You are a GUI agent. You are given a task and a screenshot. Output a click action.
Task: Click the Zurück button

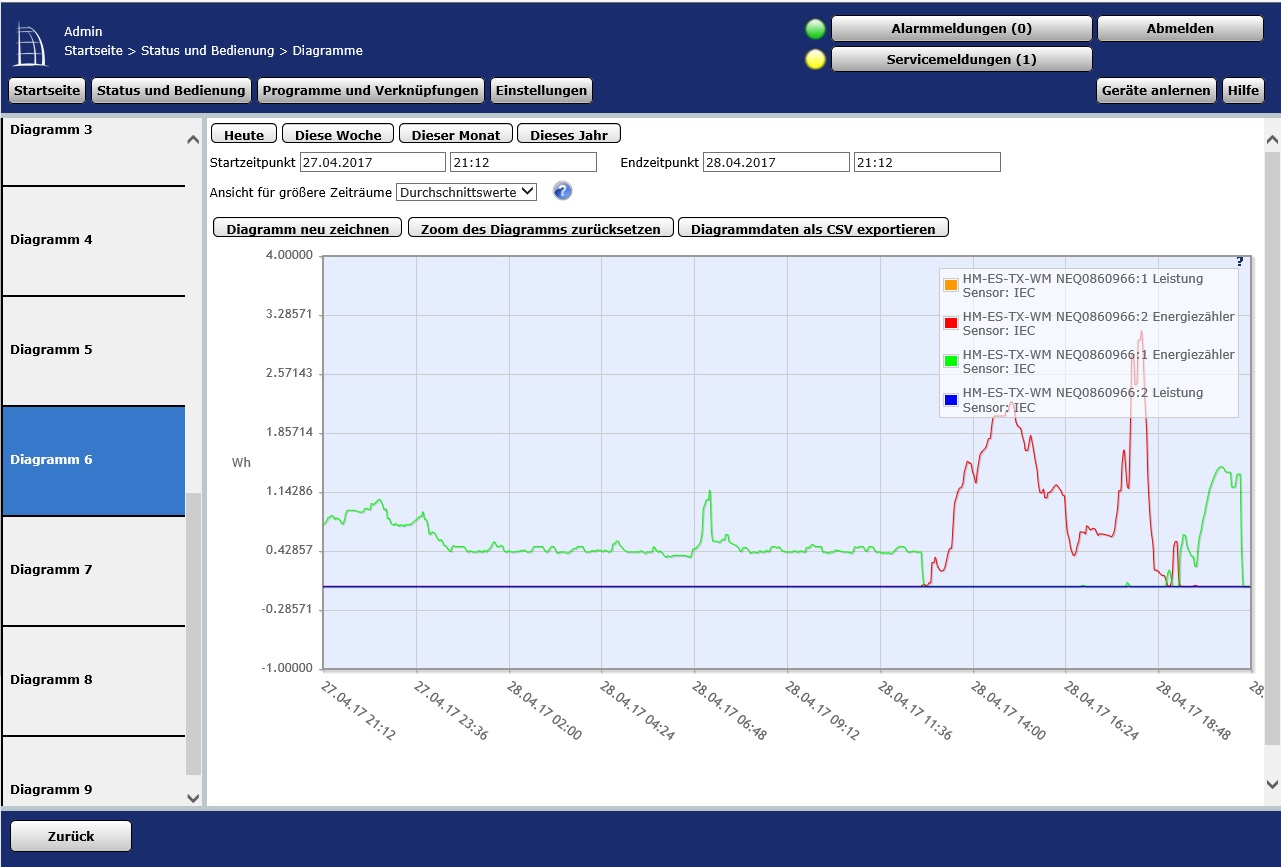click(x=71, y=836)
